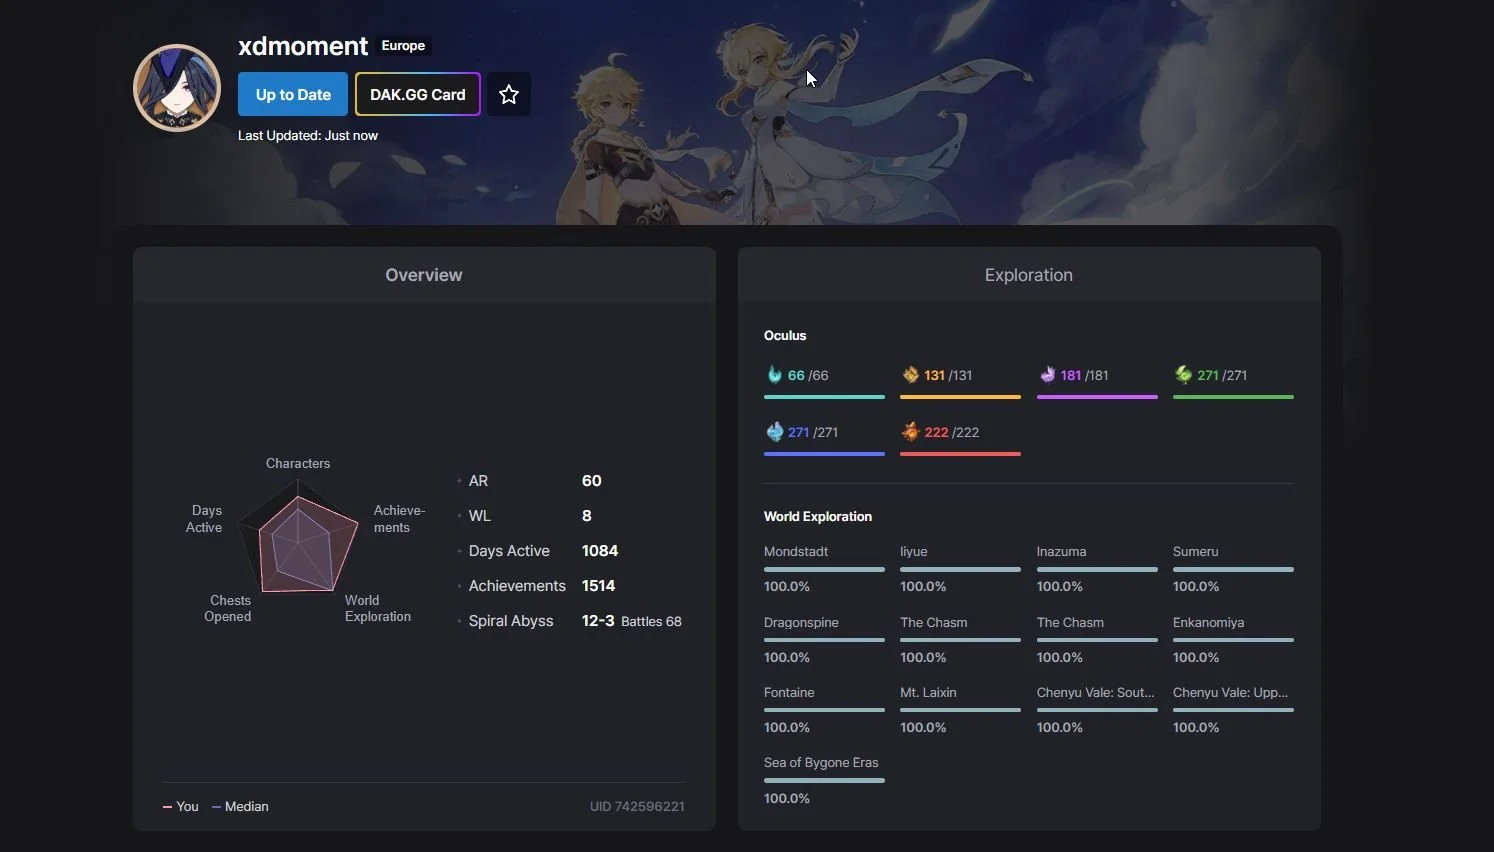Click the Mondstadt exploration entry

point(824,569)
